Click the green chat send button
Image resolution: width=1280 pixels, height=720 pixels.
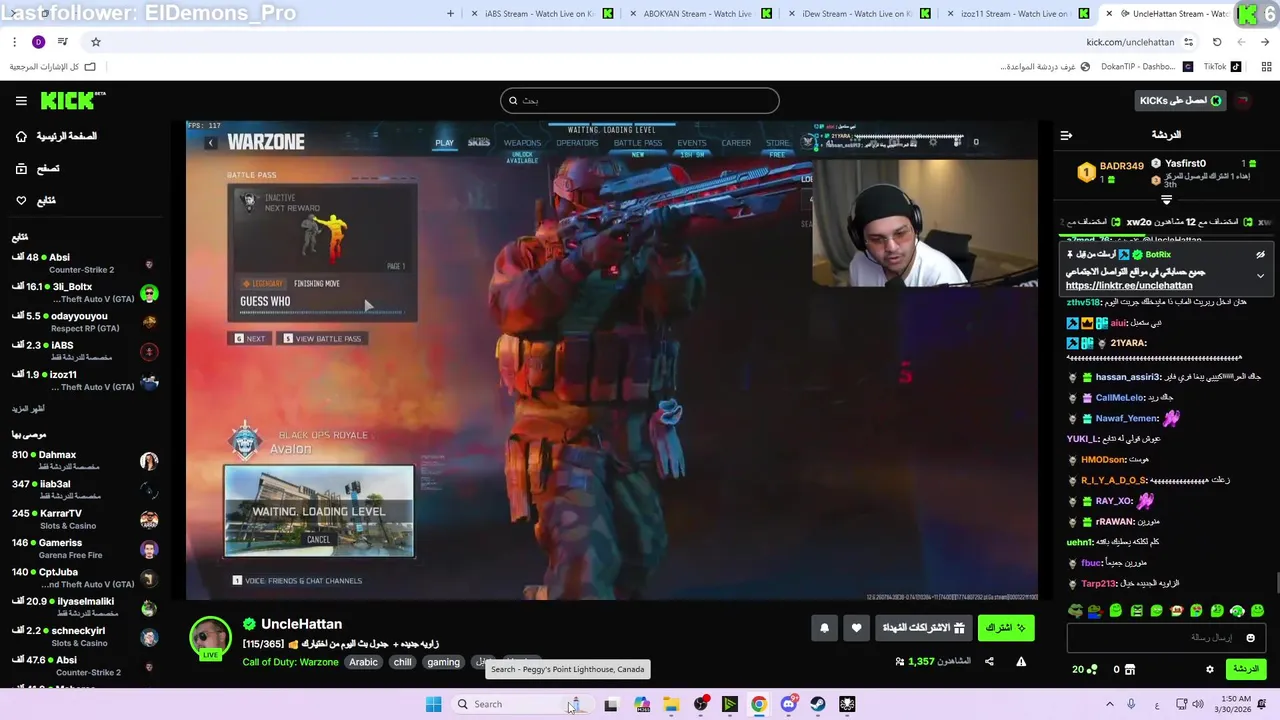(1245, 669)
